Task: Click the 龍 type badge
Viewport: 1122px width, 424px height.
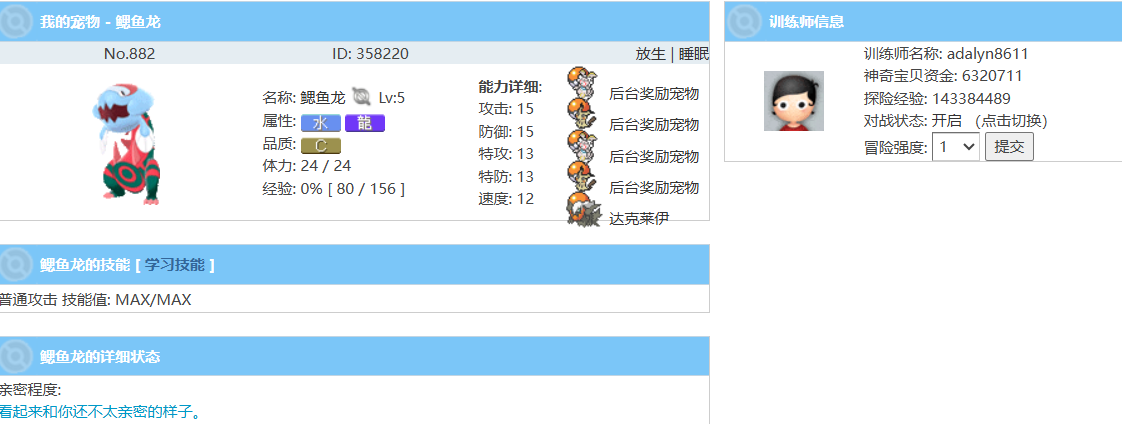Action: coord(364,123)
